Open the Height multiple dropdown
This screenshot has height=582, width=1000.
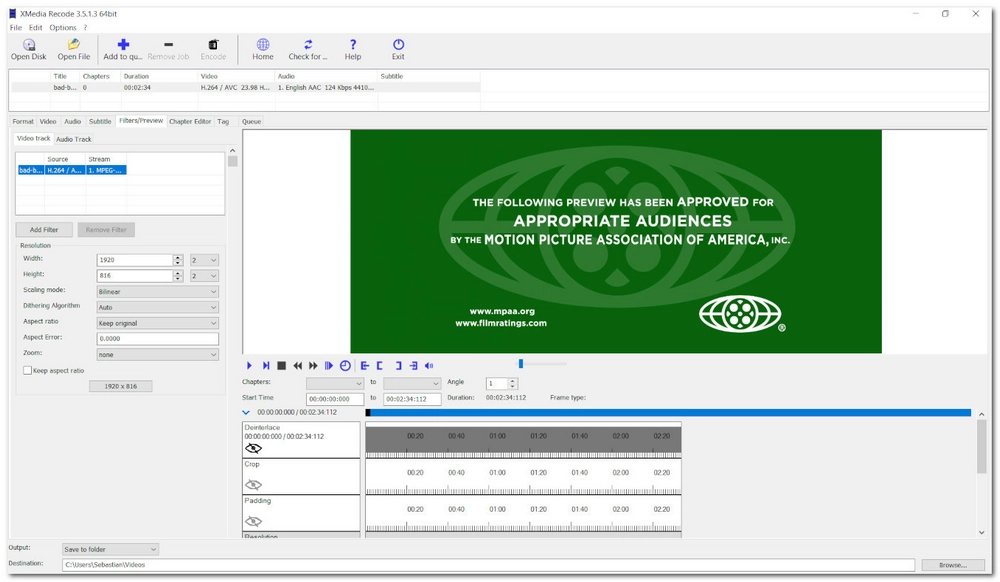tap(204, 276)
